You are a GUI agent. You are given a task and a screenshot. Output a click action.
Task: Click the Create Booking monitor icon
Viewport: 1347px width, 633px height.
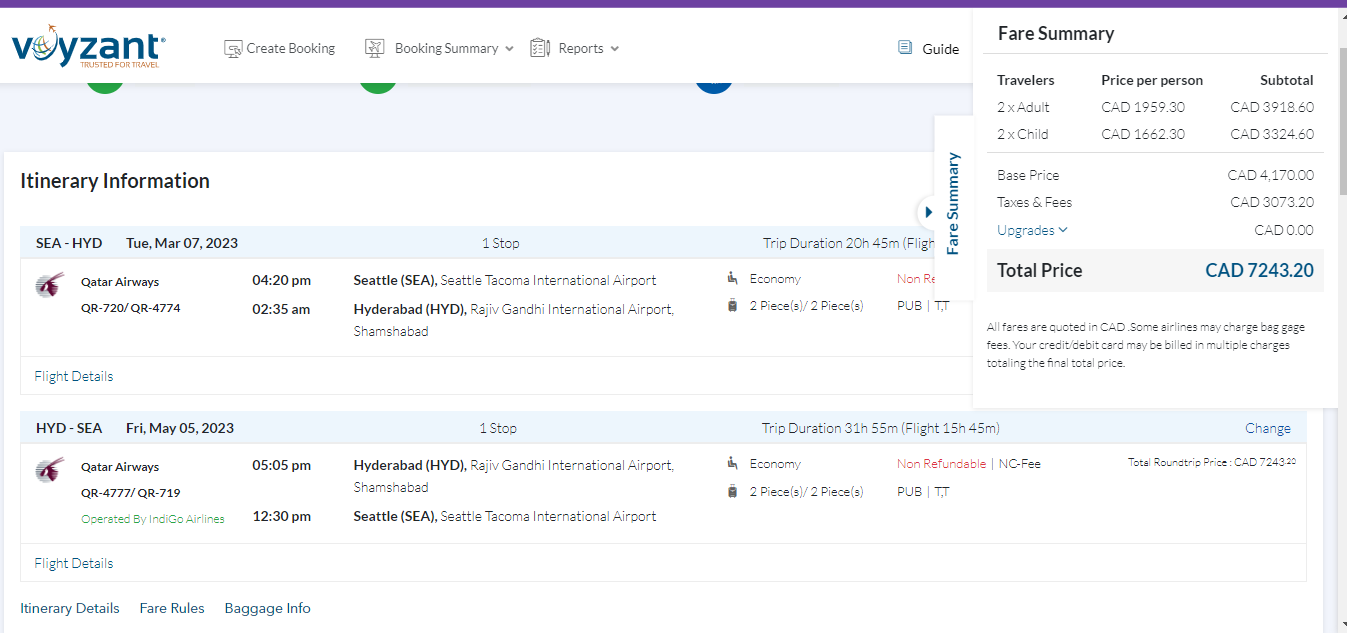233,48
